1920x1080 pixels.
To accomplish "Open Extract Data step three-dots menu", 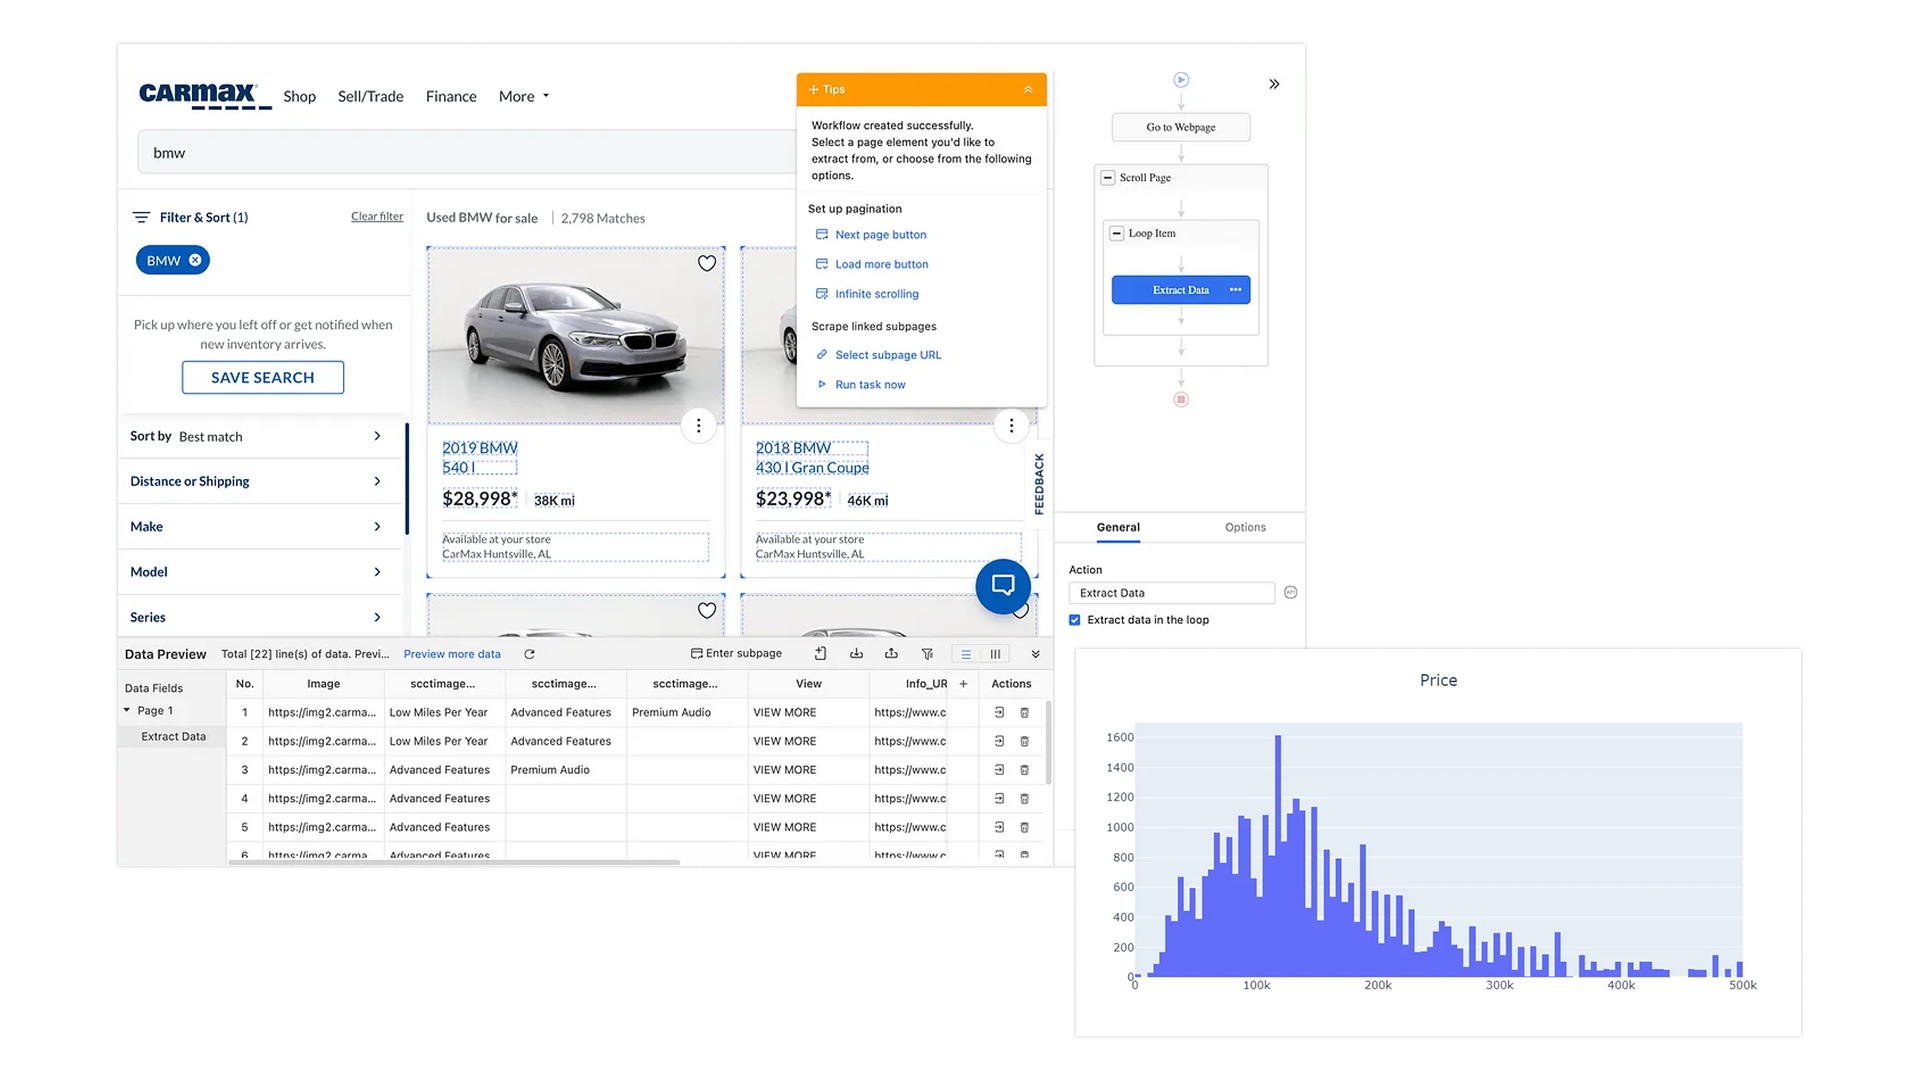I will [1236, 290].
